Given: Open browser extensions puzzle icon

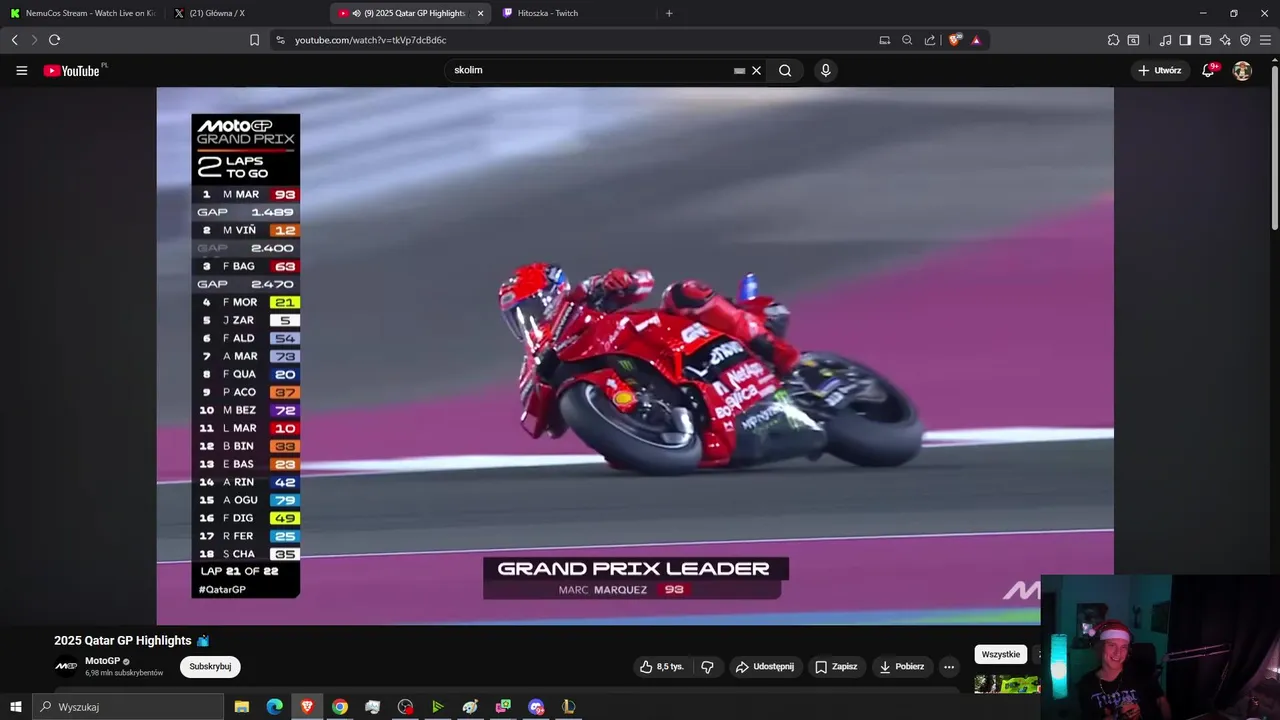Looking at the screenshot, I should (1113, 40).
